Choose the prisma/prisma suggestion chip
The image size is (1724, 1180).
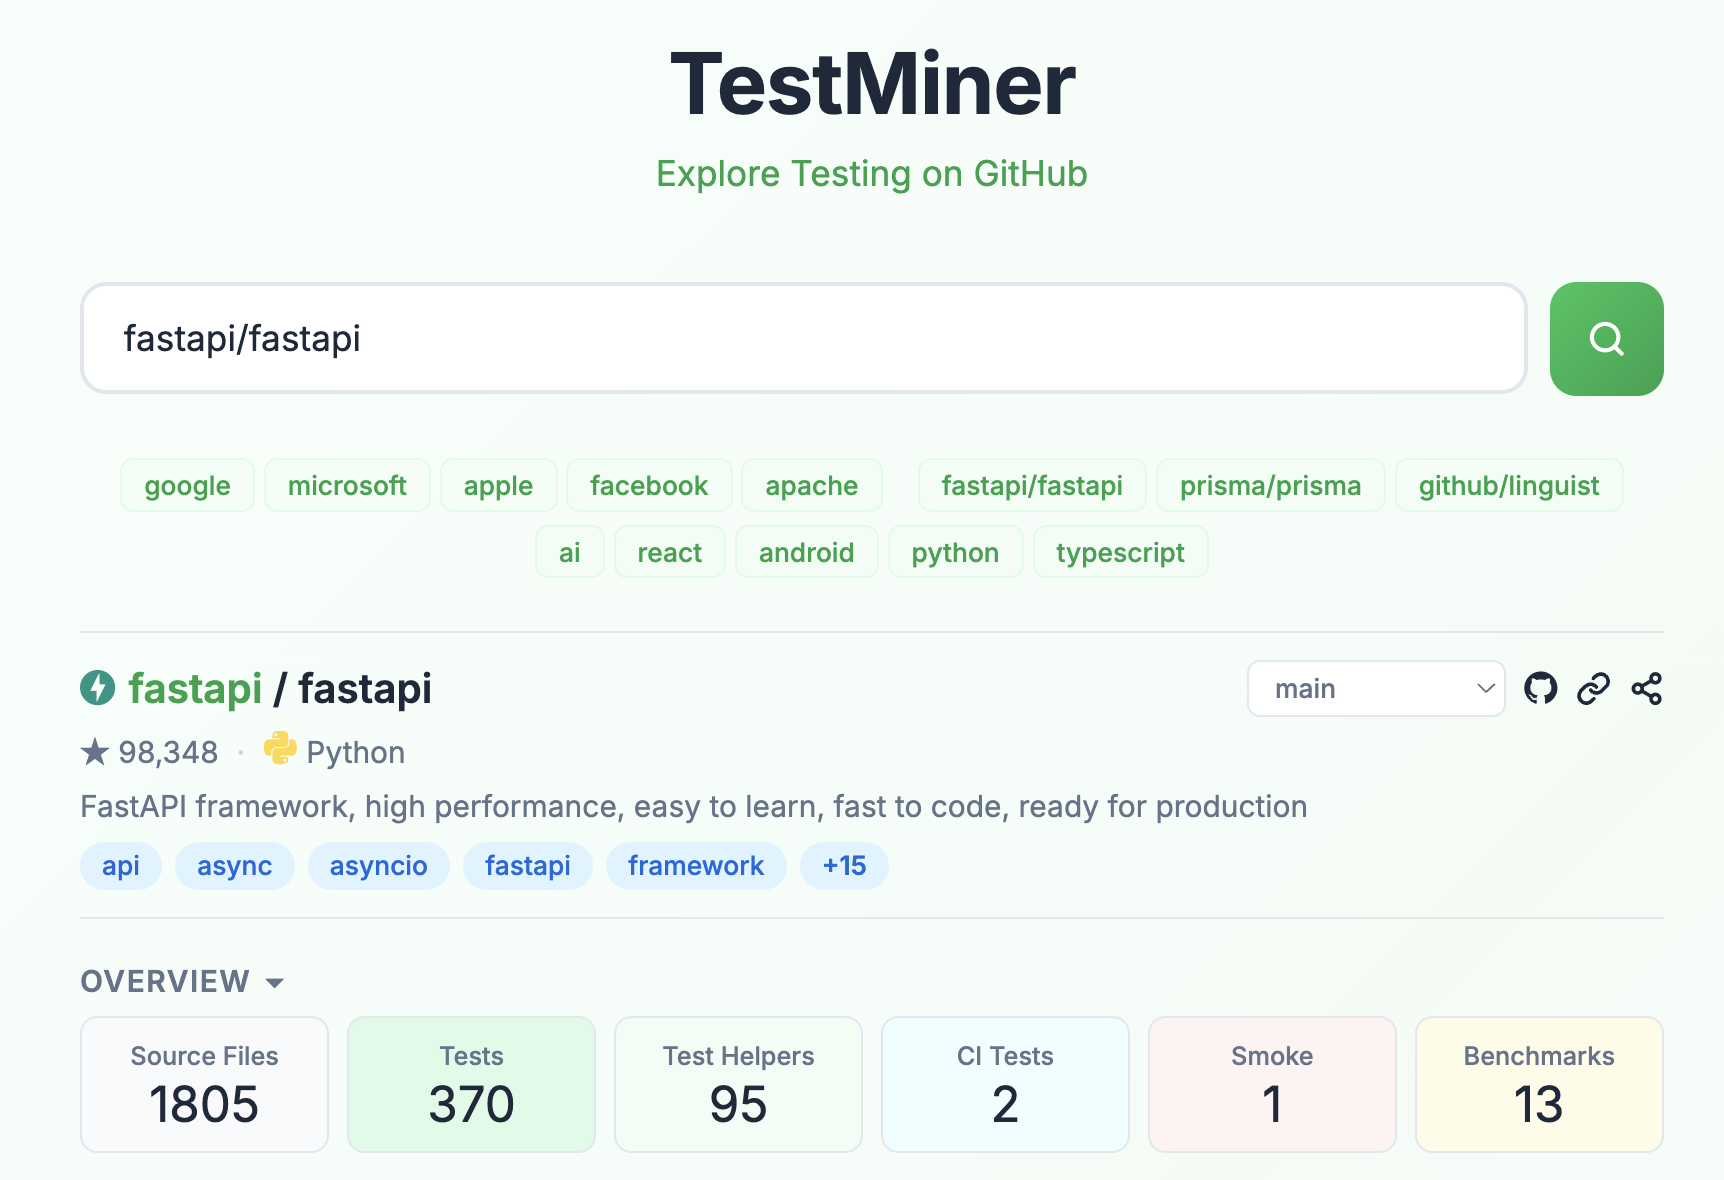(x=1270, y=486)
